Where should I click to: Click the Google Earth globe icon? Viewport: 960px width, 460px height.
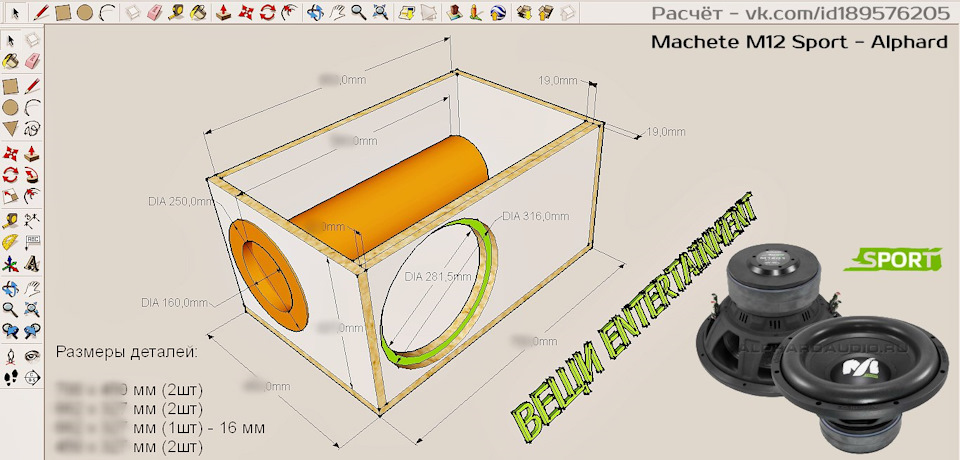(499, 12)
